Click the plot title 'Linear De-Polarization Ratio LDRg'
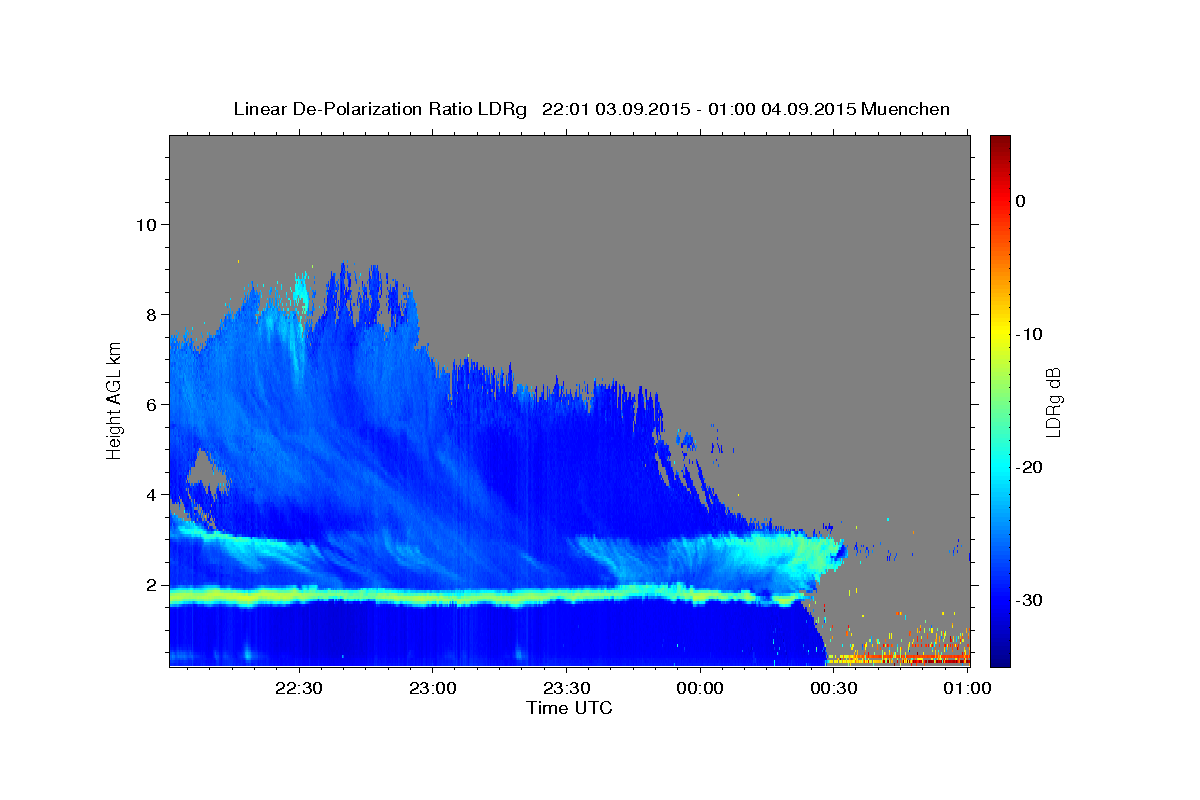1200x800 pixels. click(379, 109)
